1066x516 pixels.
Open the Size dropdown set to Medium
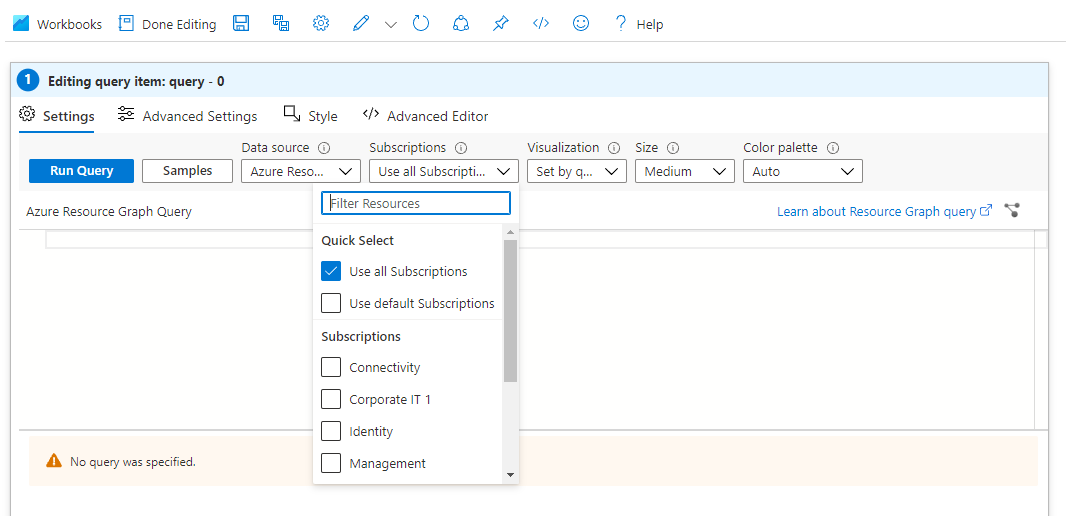coord(685,171)
